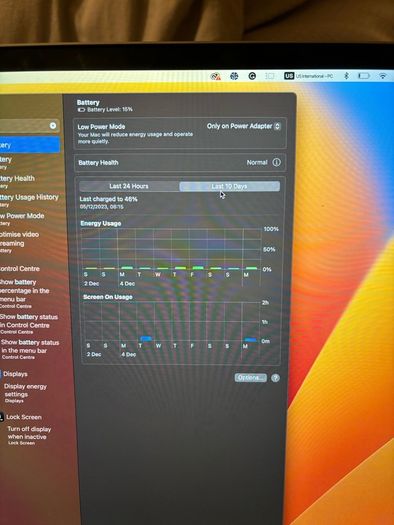The image size is (394, 525).
Task: Choose Turn off display when inactive result
Action: 29,435
